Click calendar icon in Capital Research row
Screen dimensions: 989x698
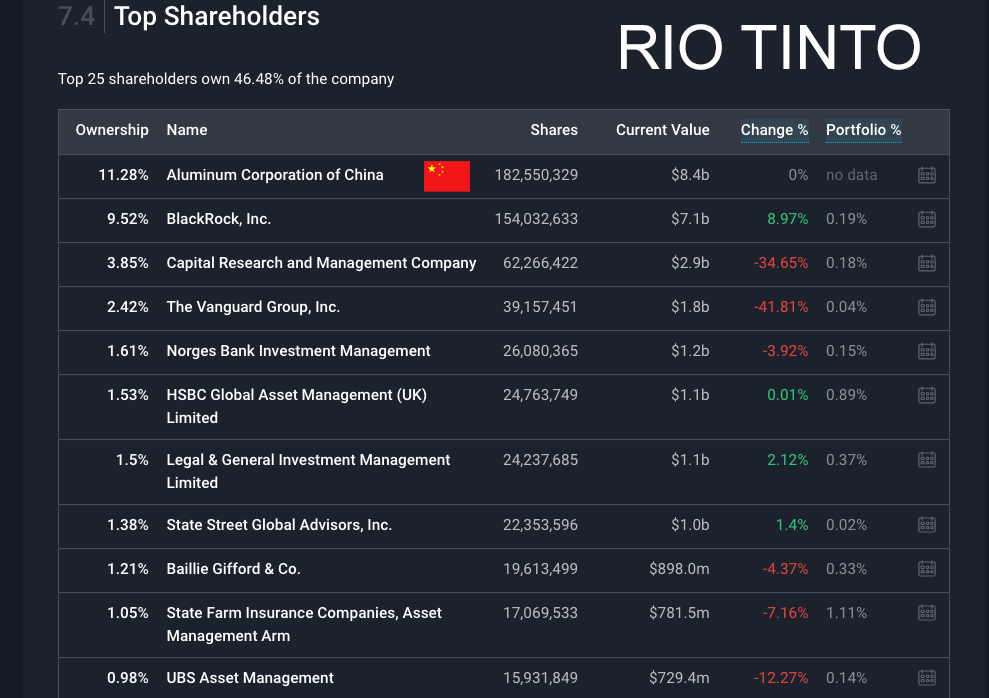(926, 263)
